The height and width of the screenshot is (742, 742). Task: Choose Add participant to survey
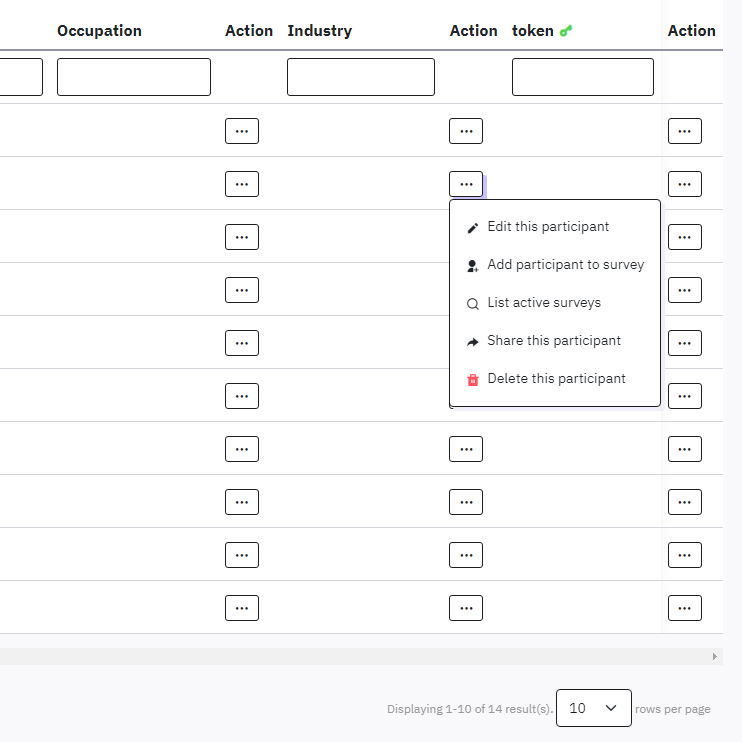pos(565,265)
